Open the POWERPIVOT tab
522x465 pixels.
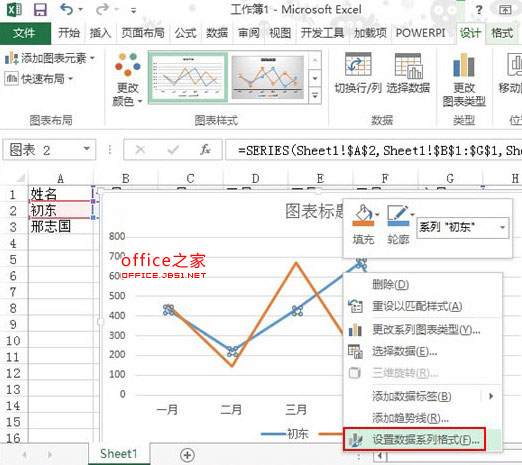coord(420,33)
